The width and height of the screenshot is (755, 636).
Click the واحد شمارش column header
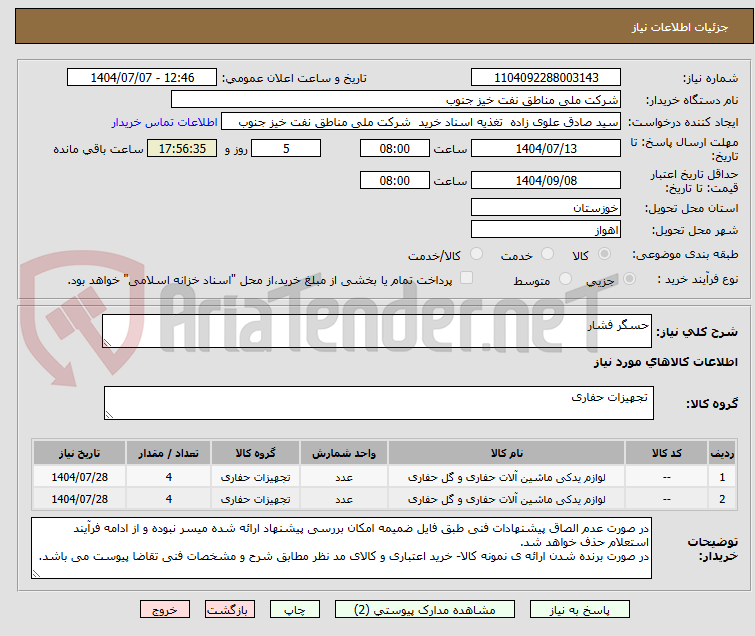point(344,453)
